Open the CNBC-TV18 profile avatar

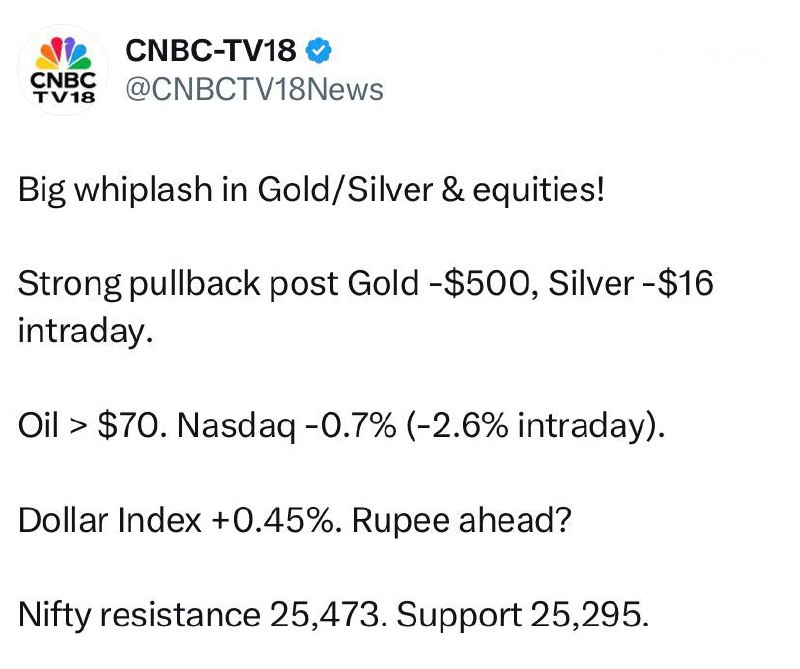click(x=63, y=70)
